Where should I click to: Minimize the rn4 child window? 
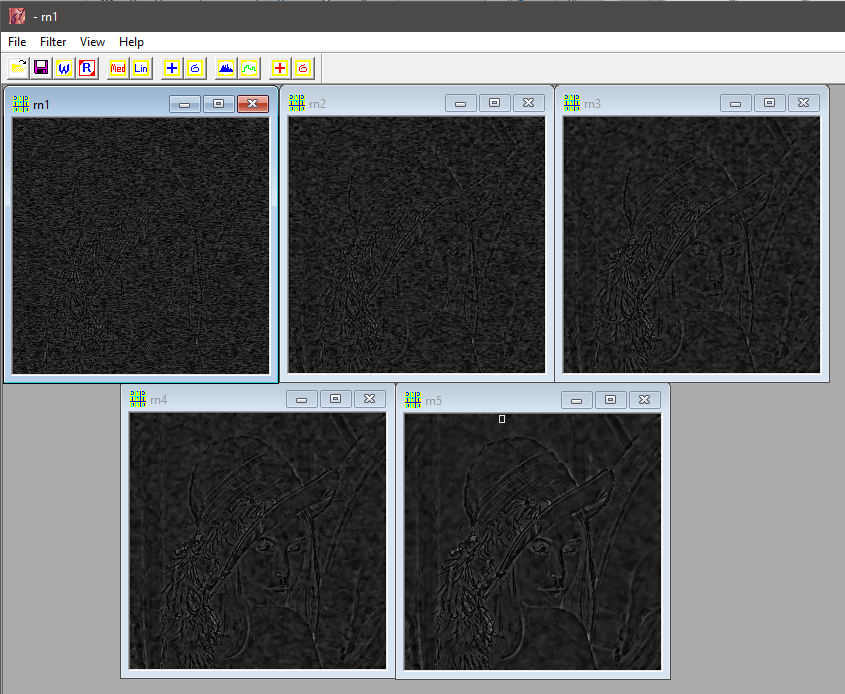301,399
